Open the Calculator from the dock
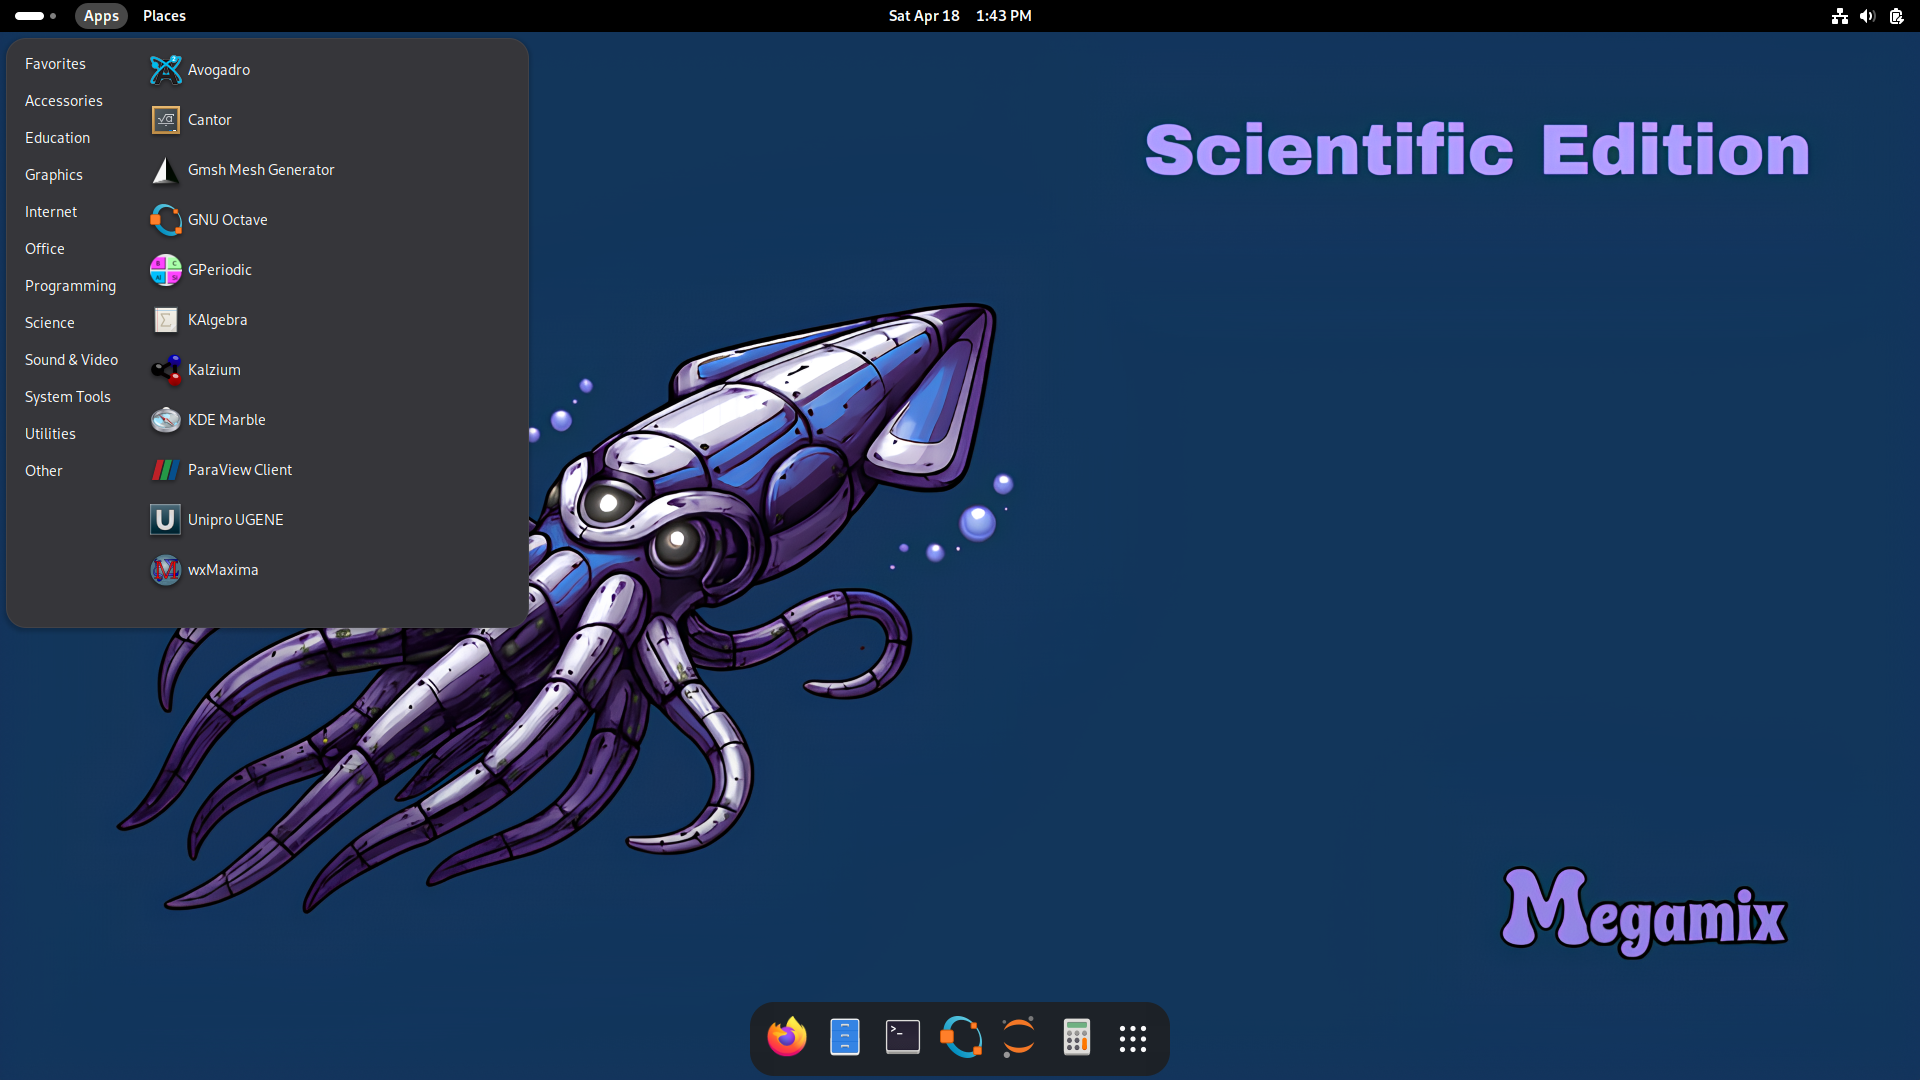This screenshot has width=1920, height=1080. point(1076,1037)
